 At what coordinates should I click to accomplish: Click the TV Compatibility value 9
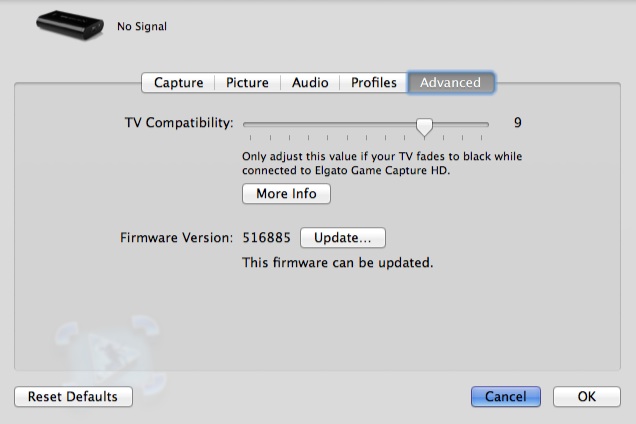tap(518, 123)
